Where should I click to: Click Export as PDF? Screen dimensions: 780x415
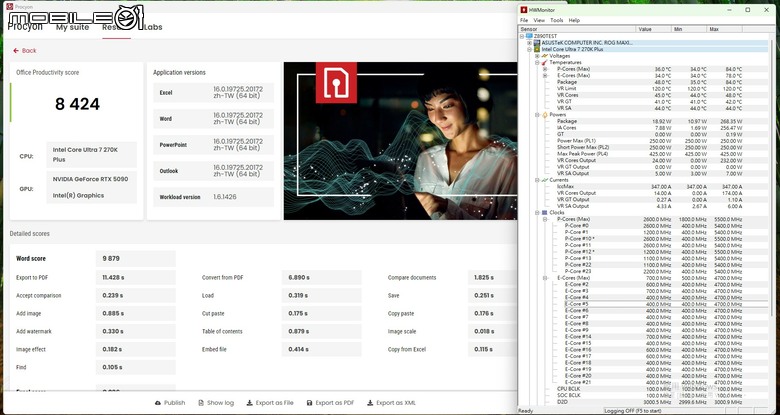click(x=330, y=403)
